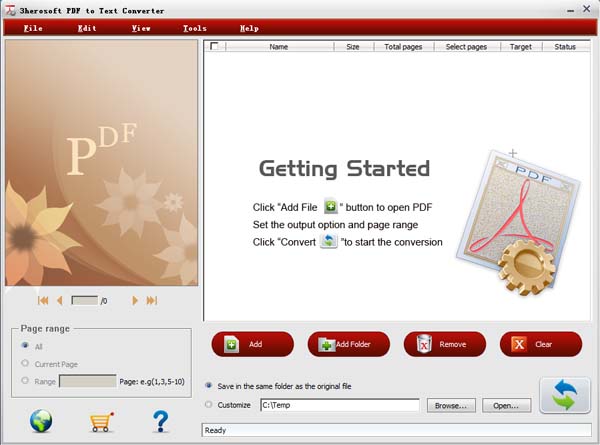Go to first page in preview
Image resolution: width=600 pixels, height=445 pixels.
click(43, 300)
